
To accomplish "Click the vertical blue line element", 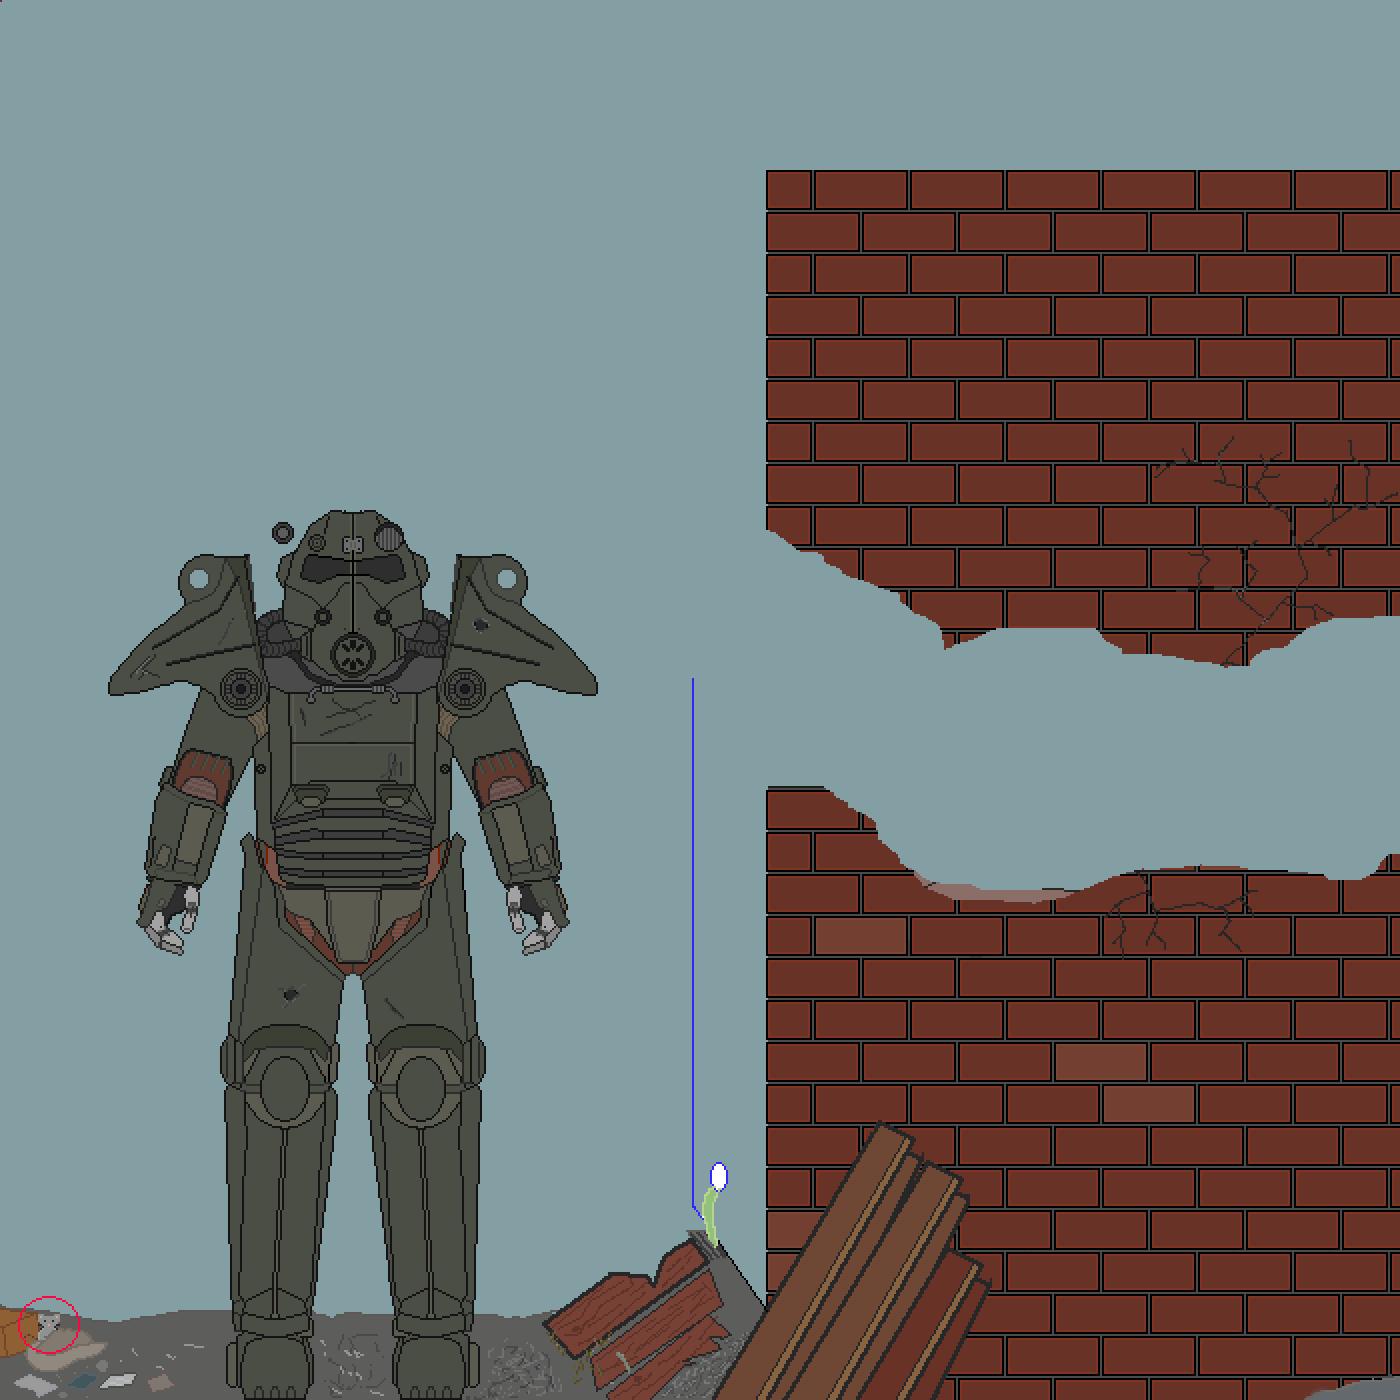I will click(x=695, y=930).
